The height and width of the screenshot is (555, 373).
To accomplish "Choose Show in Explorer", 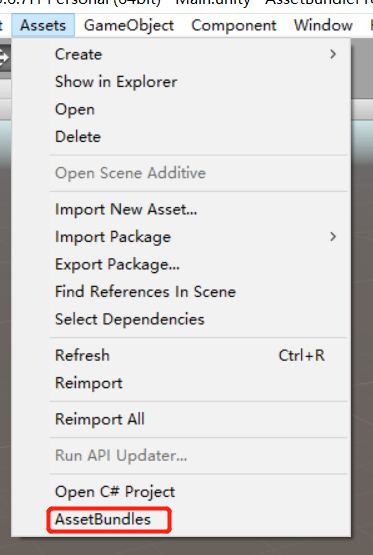I will pyautogui.click(x=181, y=82).
